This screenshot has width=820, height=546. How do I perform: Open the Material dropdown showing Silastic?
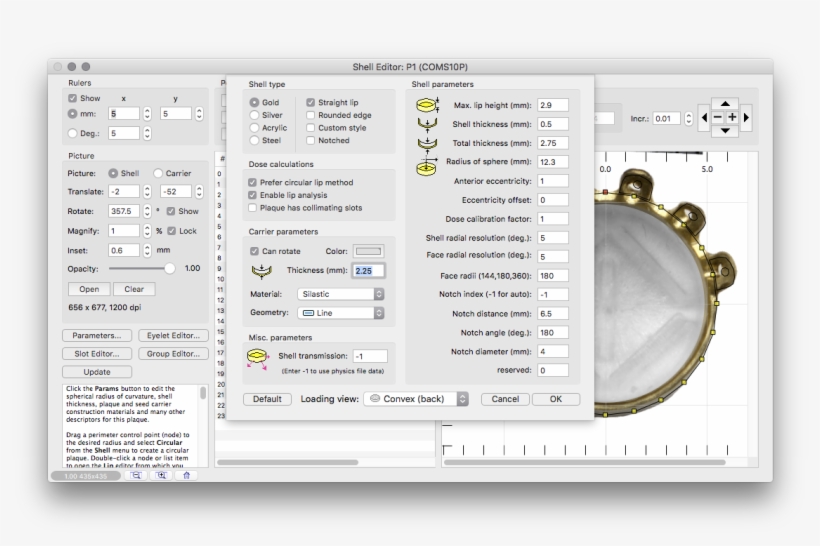click(341, 294)
